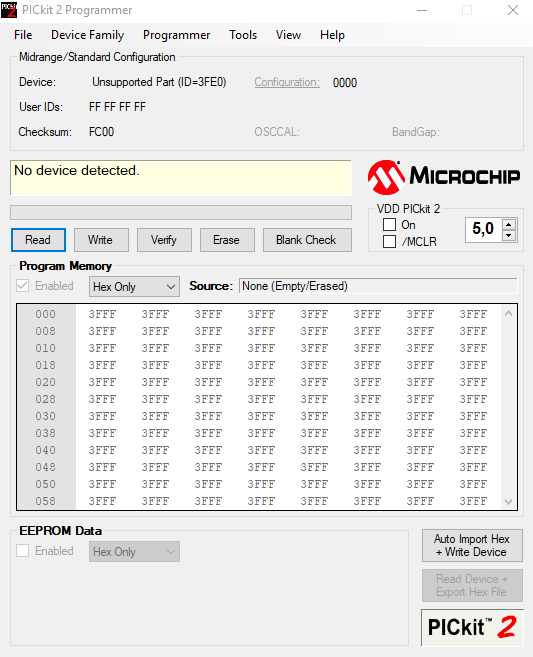The image size is (533, 657).
Task: Click the Erase button
Action: tap(227, 240)
